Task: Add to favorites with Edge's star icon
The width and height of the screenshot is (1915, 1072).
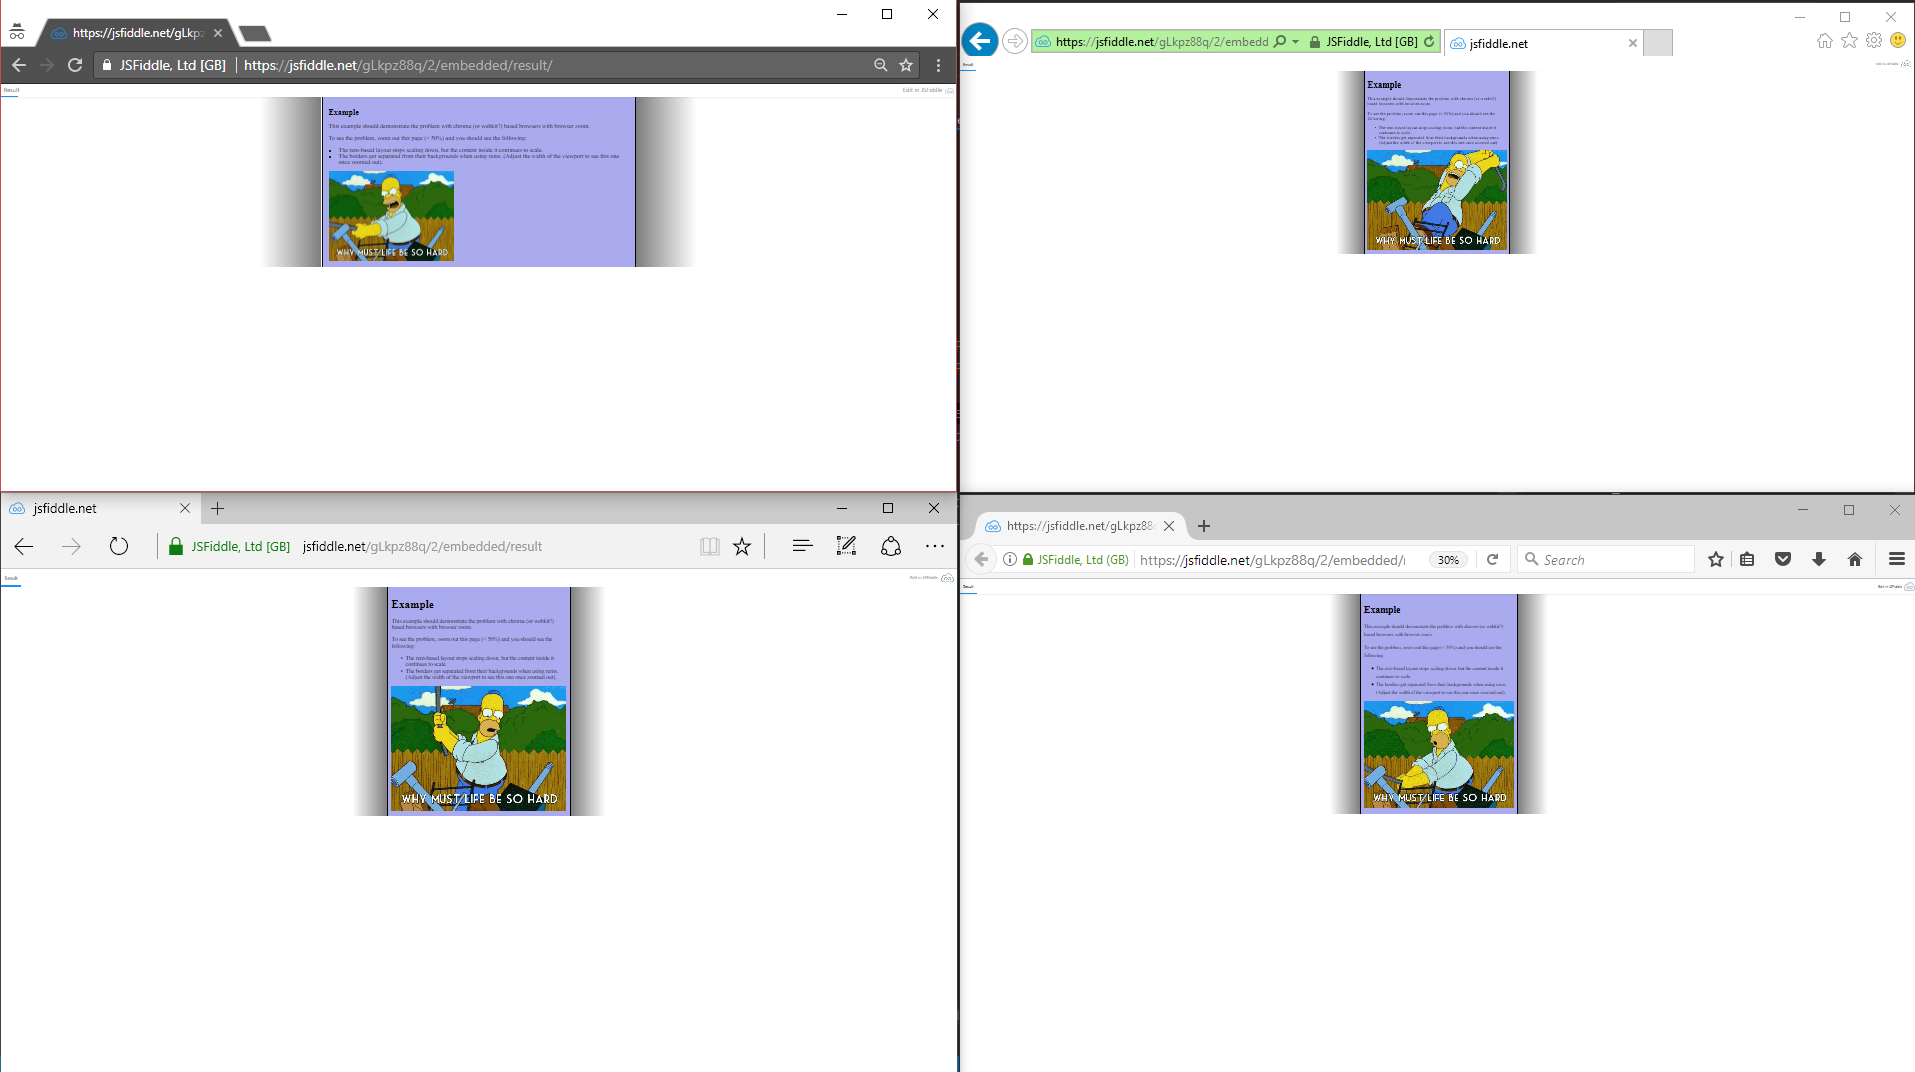Action: tap(742, 546)
